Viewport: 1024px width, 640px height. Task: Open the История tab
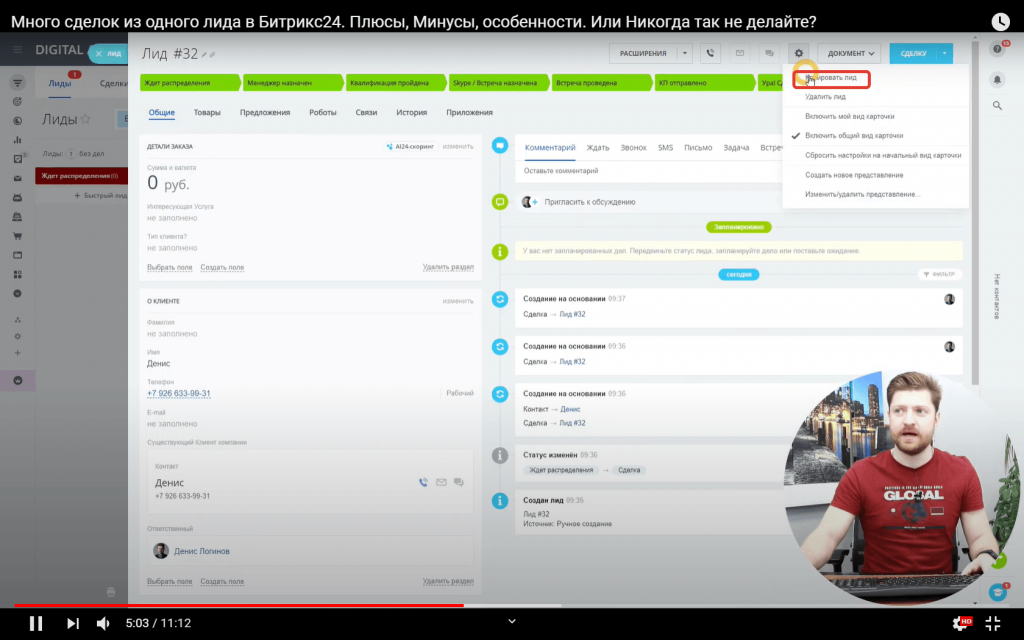tap(411, 112)
